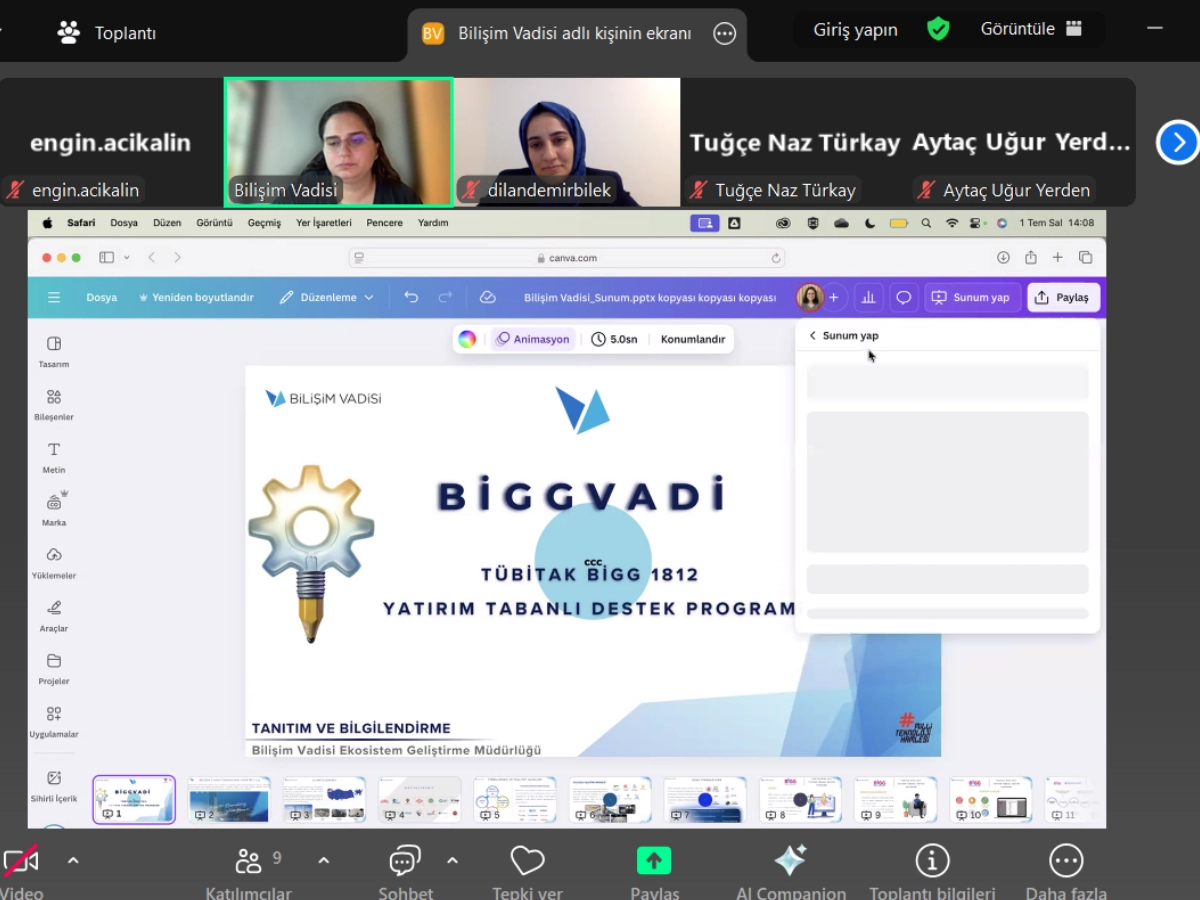1200x900 pixels.
Task: Open the Araçlar tools panel
Action: point(54,615)
